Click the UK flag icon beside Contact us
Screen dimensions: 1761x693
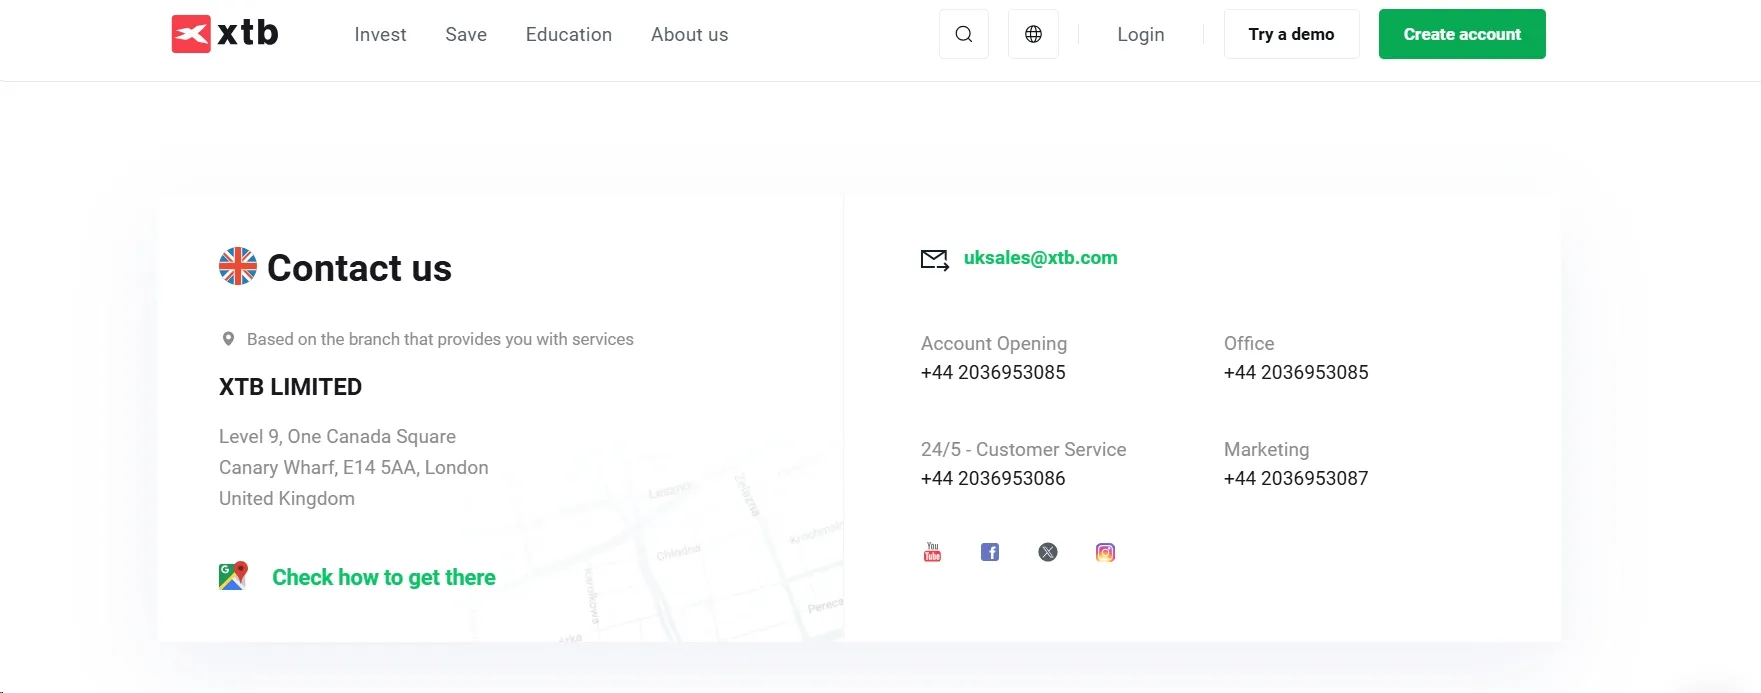pyautogui.click(x=238, y=266)
